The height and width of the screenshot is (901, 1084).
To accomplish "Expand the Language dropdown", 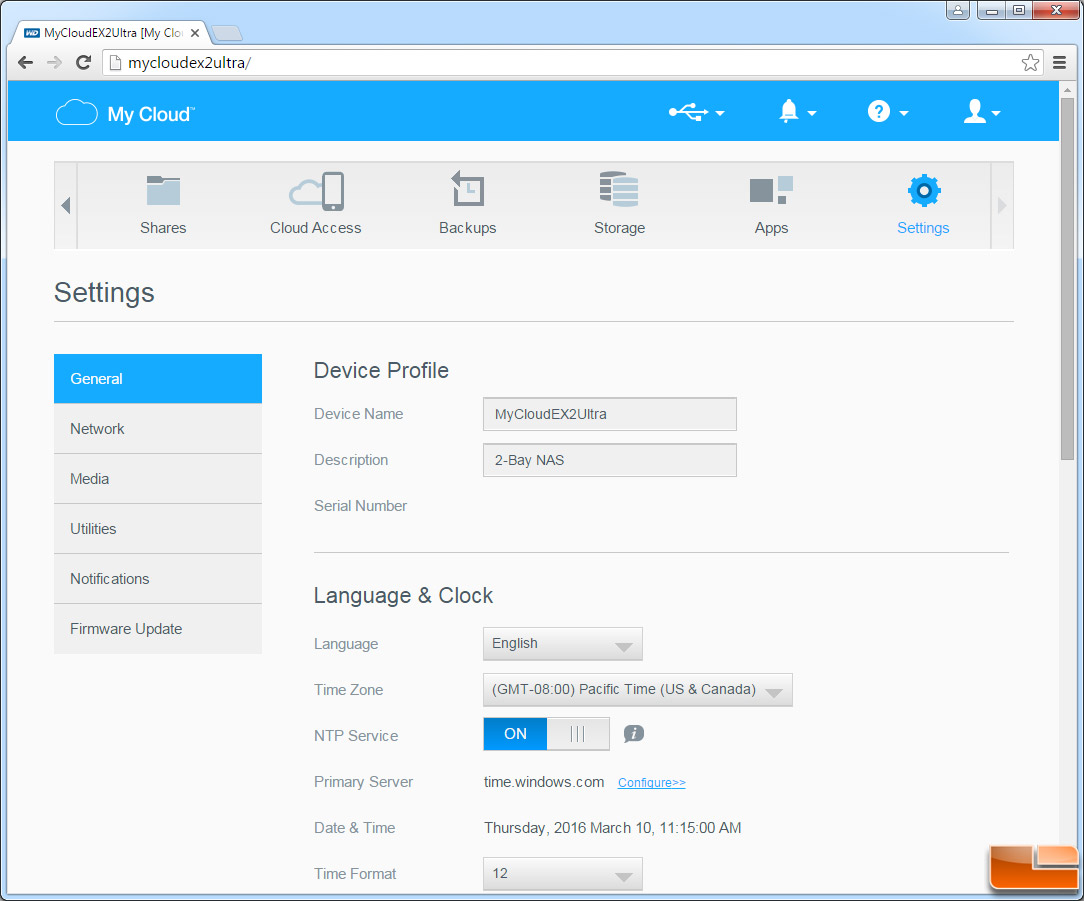I will (563, 644).
